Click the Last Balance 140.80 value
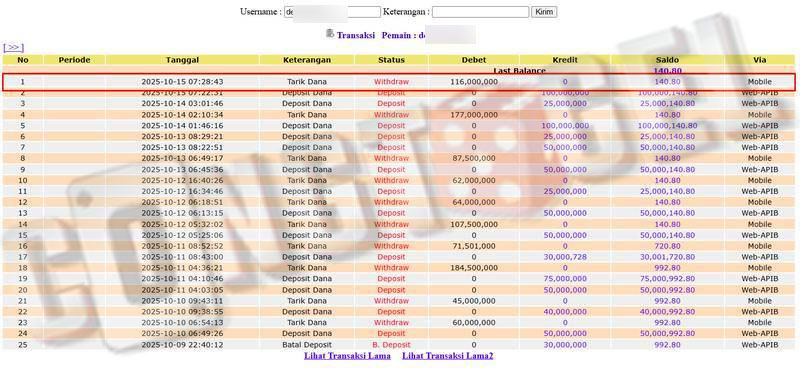 point(667,70)
